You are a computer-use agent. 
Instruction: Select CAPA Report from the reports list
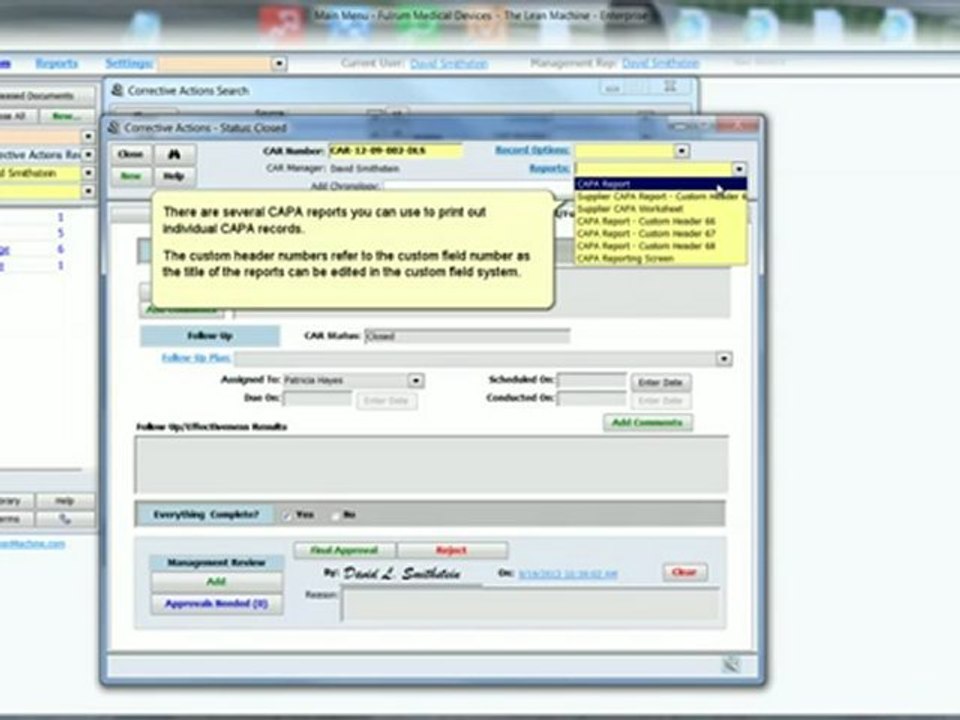pos(661,184)
